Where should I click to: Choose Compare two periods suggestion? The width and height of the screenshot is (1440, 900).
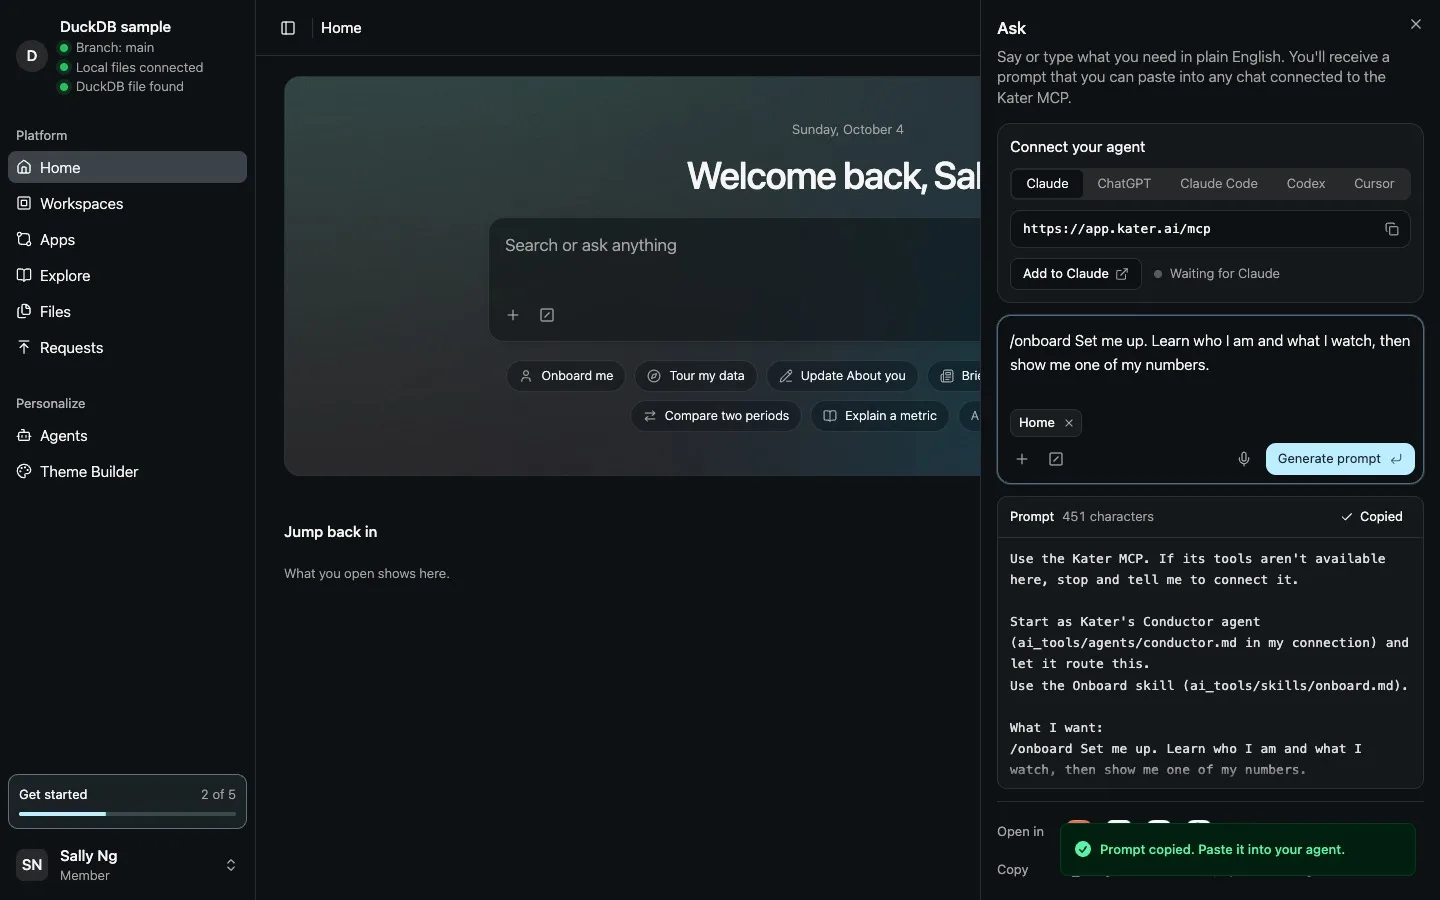point(716,416)
